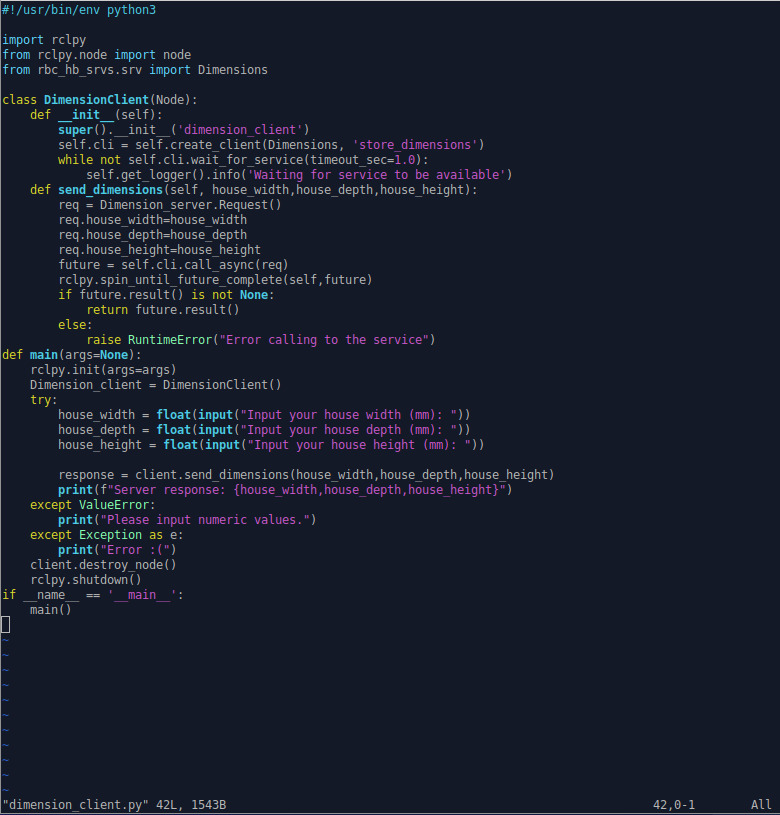Image resolution: width=780 pixels, height=815 pixels.
Task: Click the RuntimeError exception name
Action: click(170, 340)
